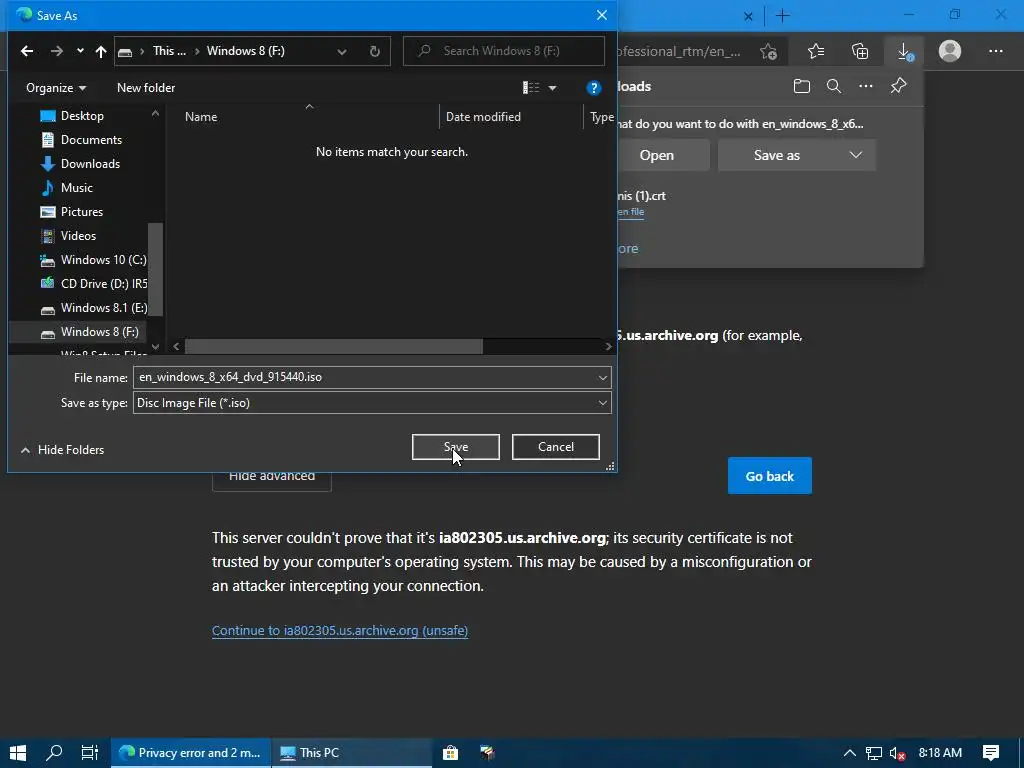Open downloads folder icon in panel
The width and height of the screenshot is (1024, 768).
801,86
